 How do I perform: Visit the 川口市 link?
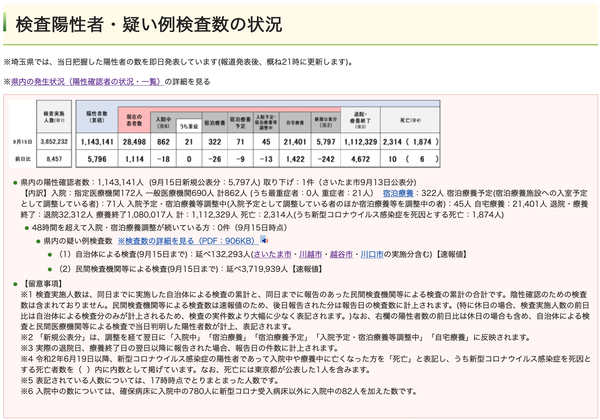pos(372,254)
